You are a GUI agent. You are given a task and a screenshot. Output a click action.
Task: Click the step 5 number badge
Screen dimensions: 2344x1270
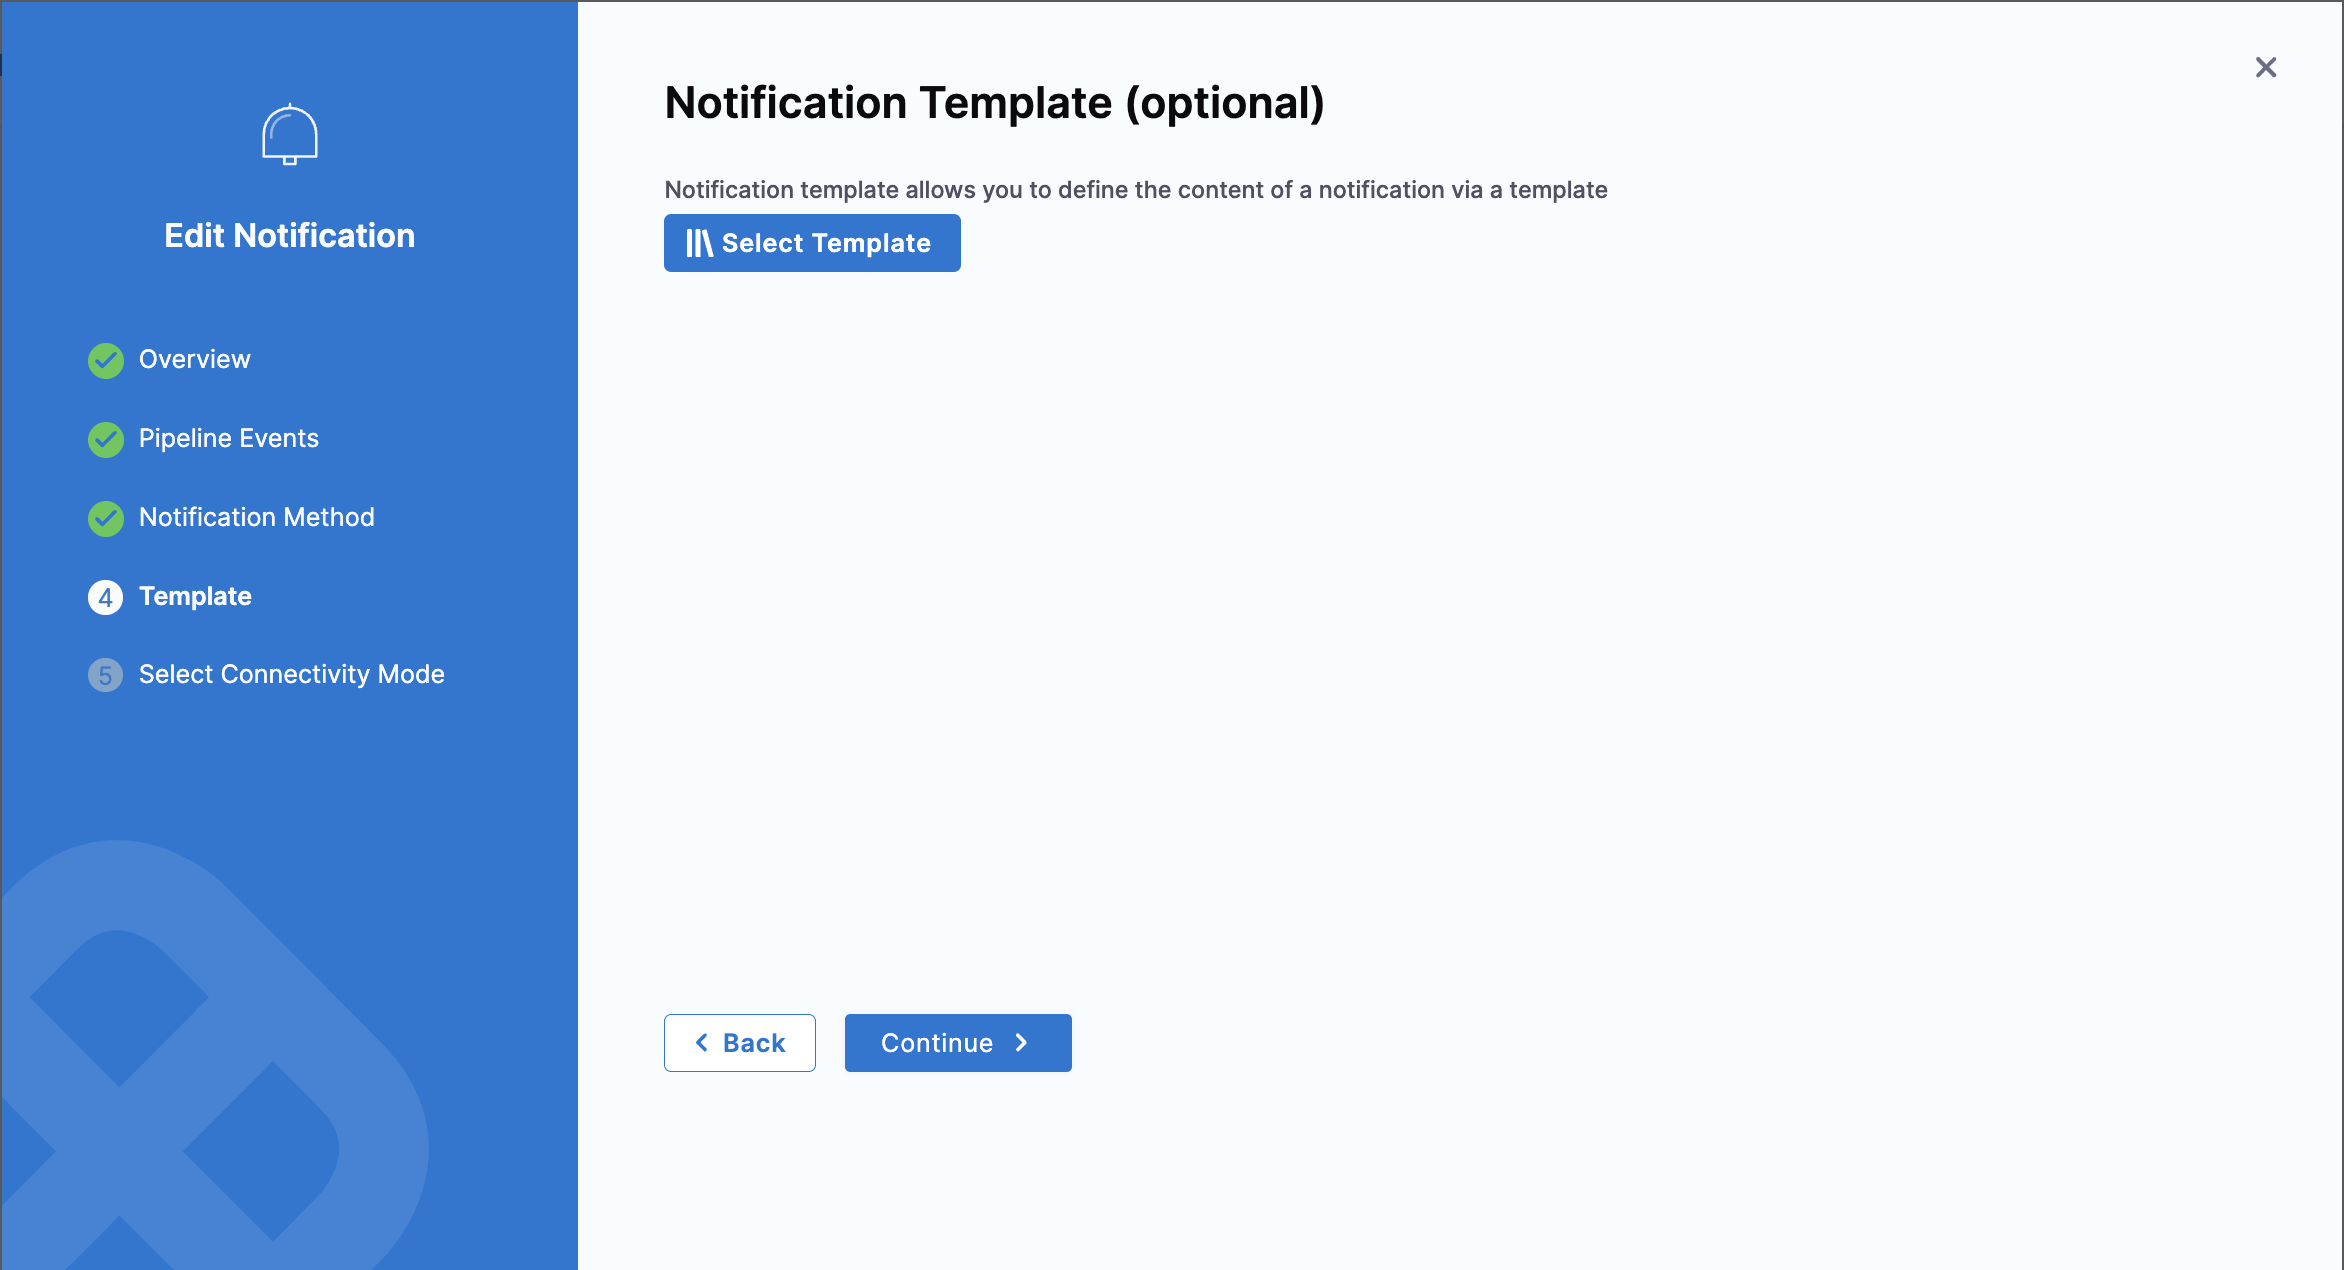106,675
